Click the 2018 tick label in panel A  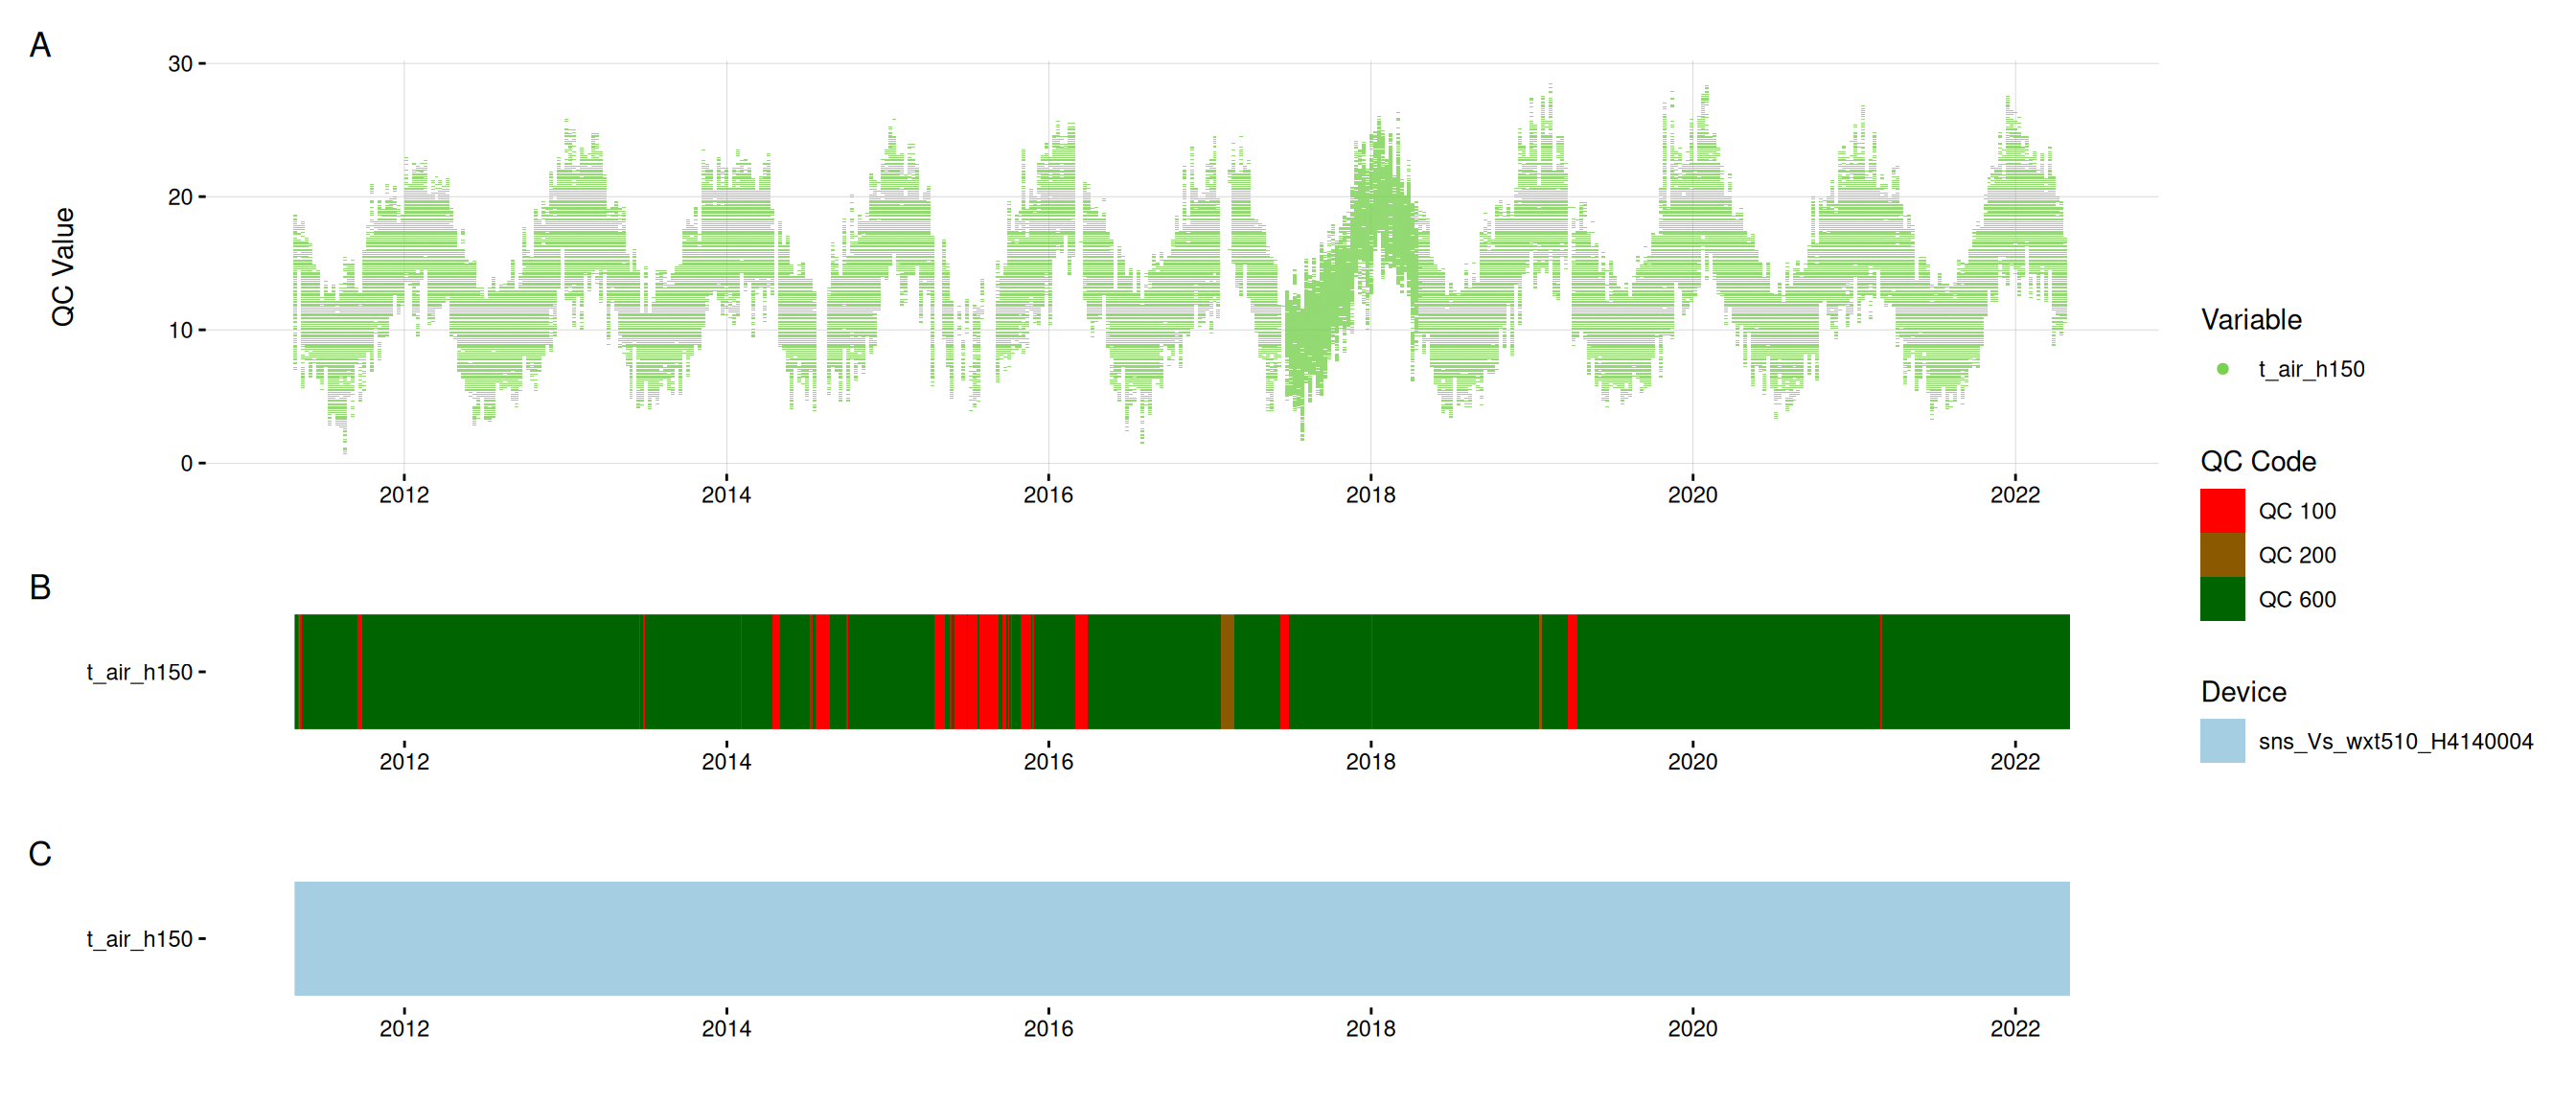[1370, 494]
